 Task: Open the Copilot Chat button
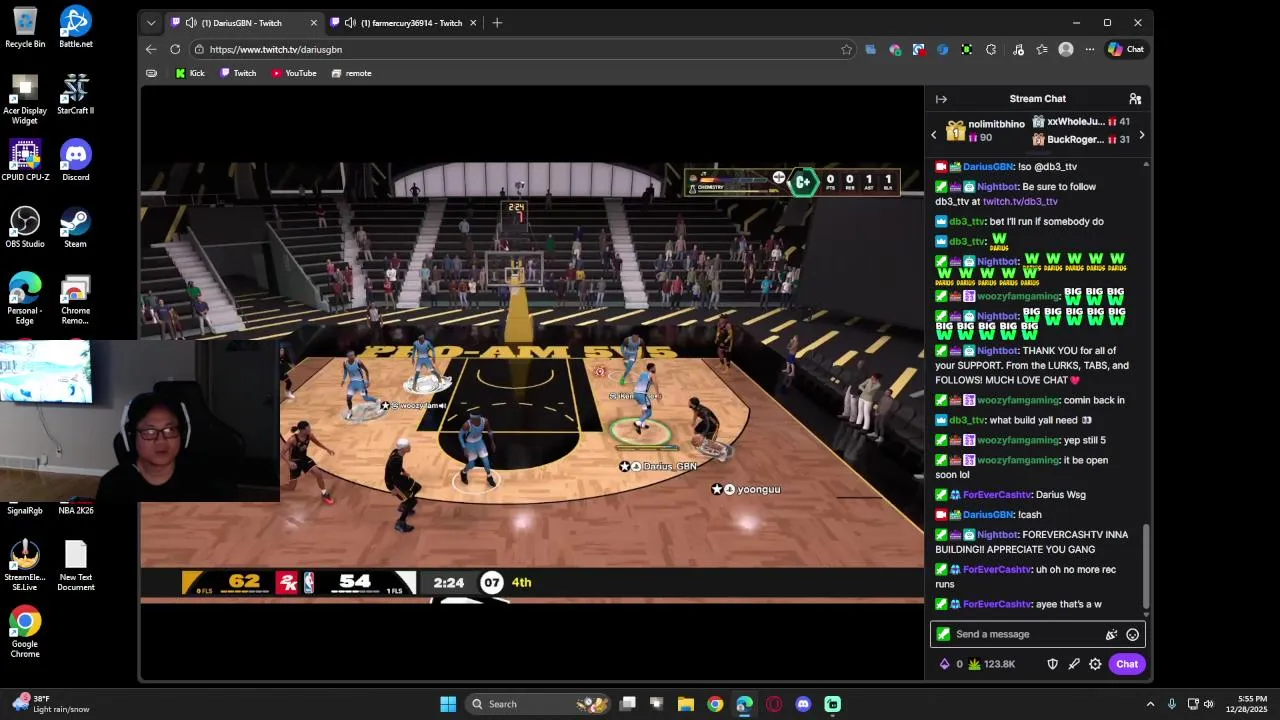point(1126,49)
